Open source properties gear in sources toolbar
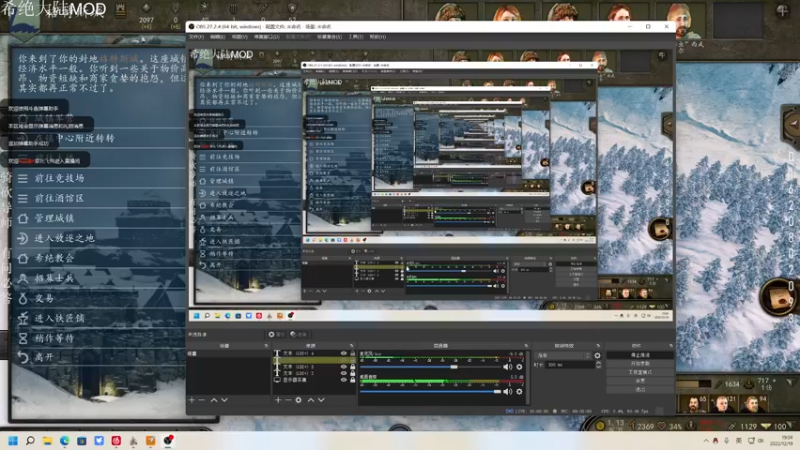The image size is (800, 450). [x=298, y=400]
